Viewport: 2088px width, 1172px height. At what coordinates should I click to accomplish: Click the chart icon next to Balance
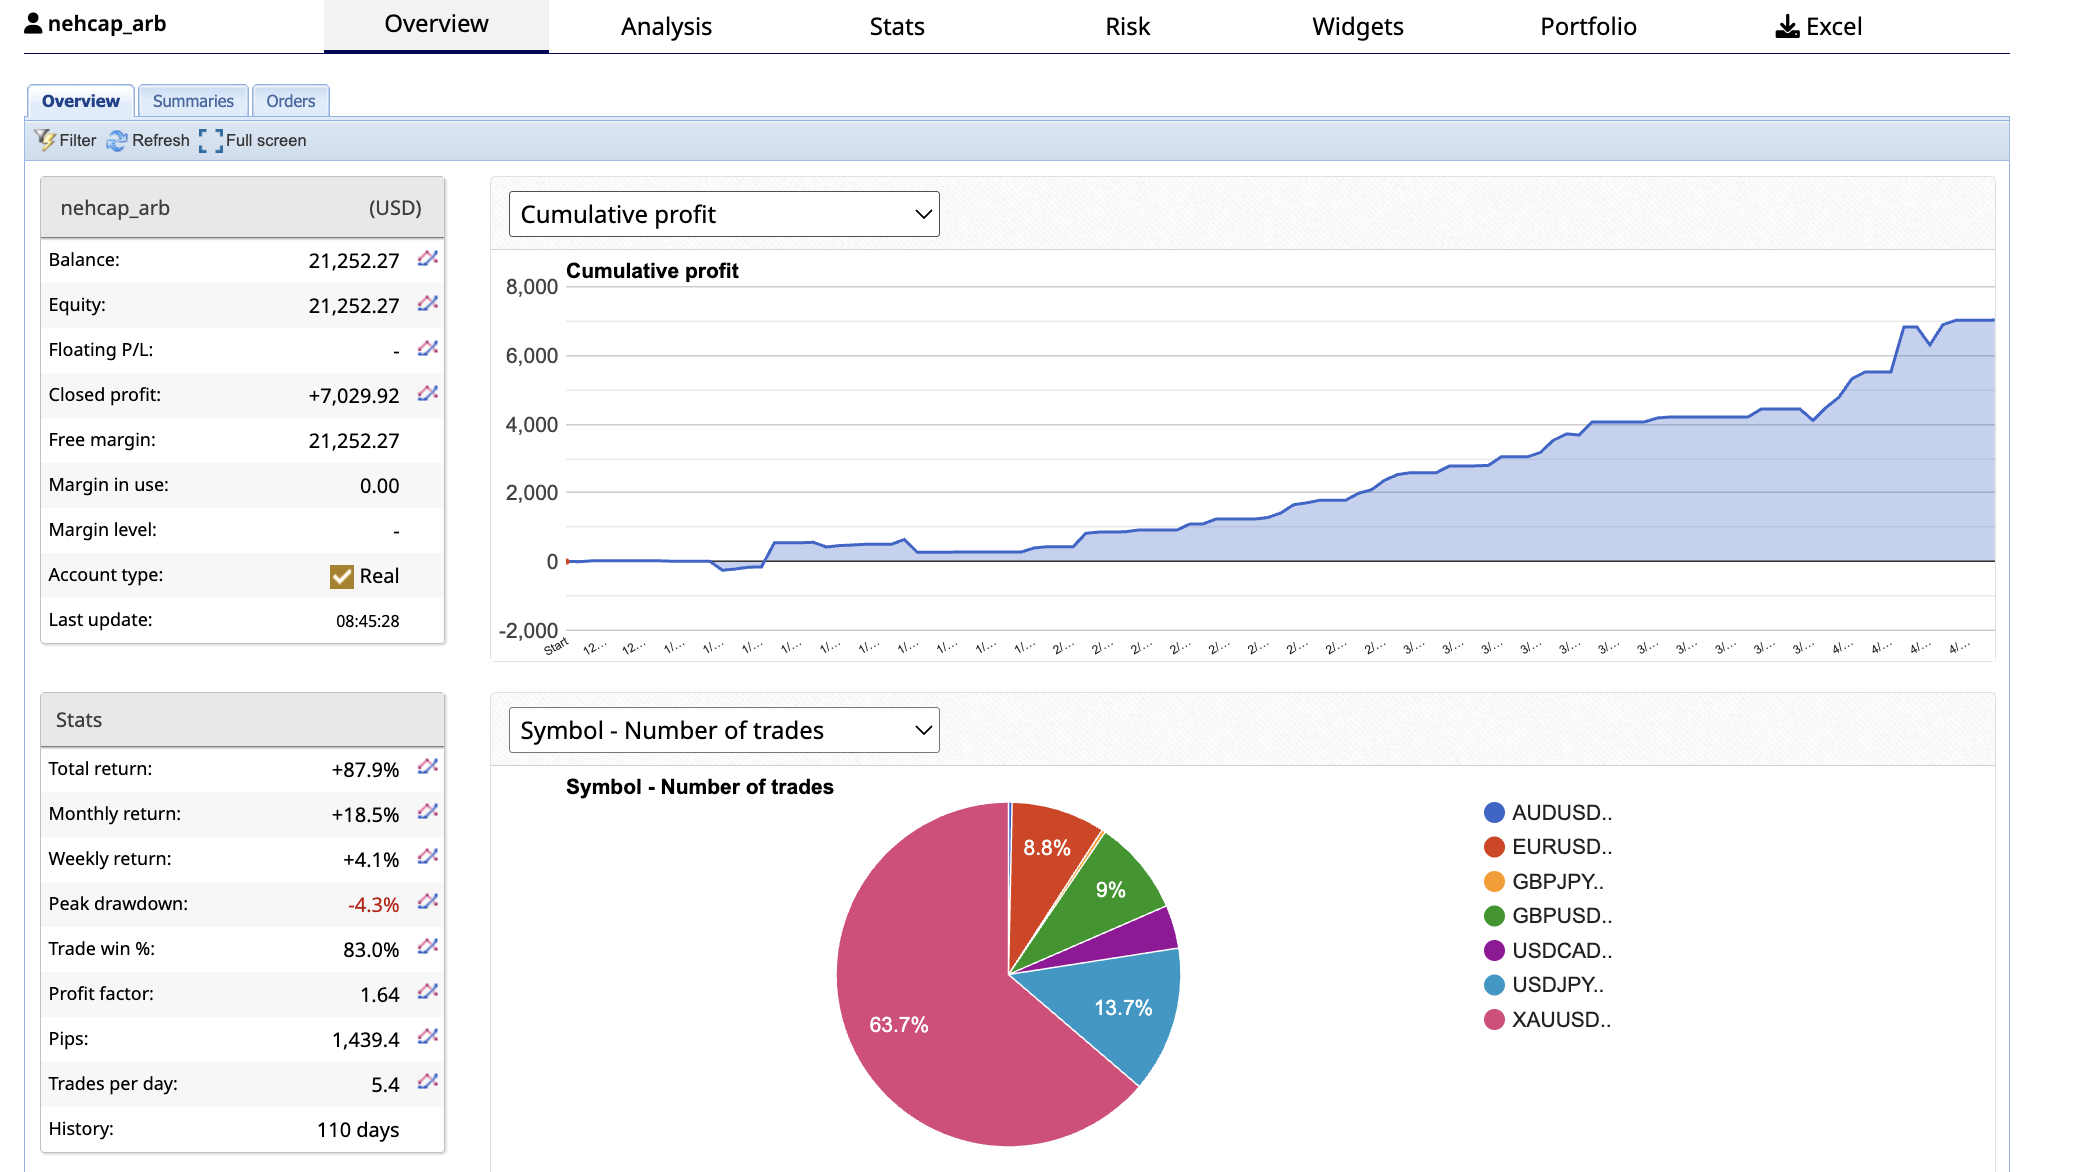tap(428, 259)
